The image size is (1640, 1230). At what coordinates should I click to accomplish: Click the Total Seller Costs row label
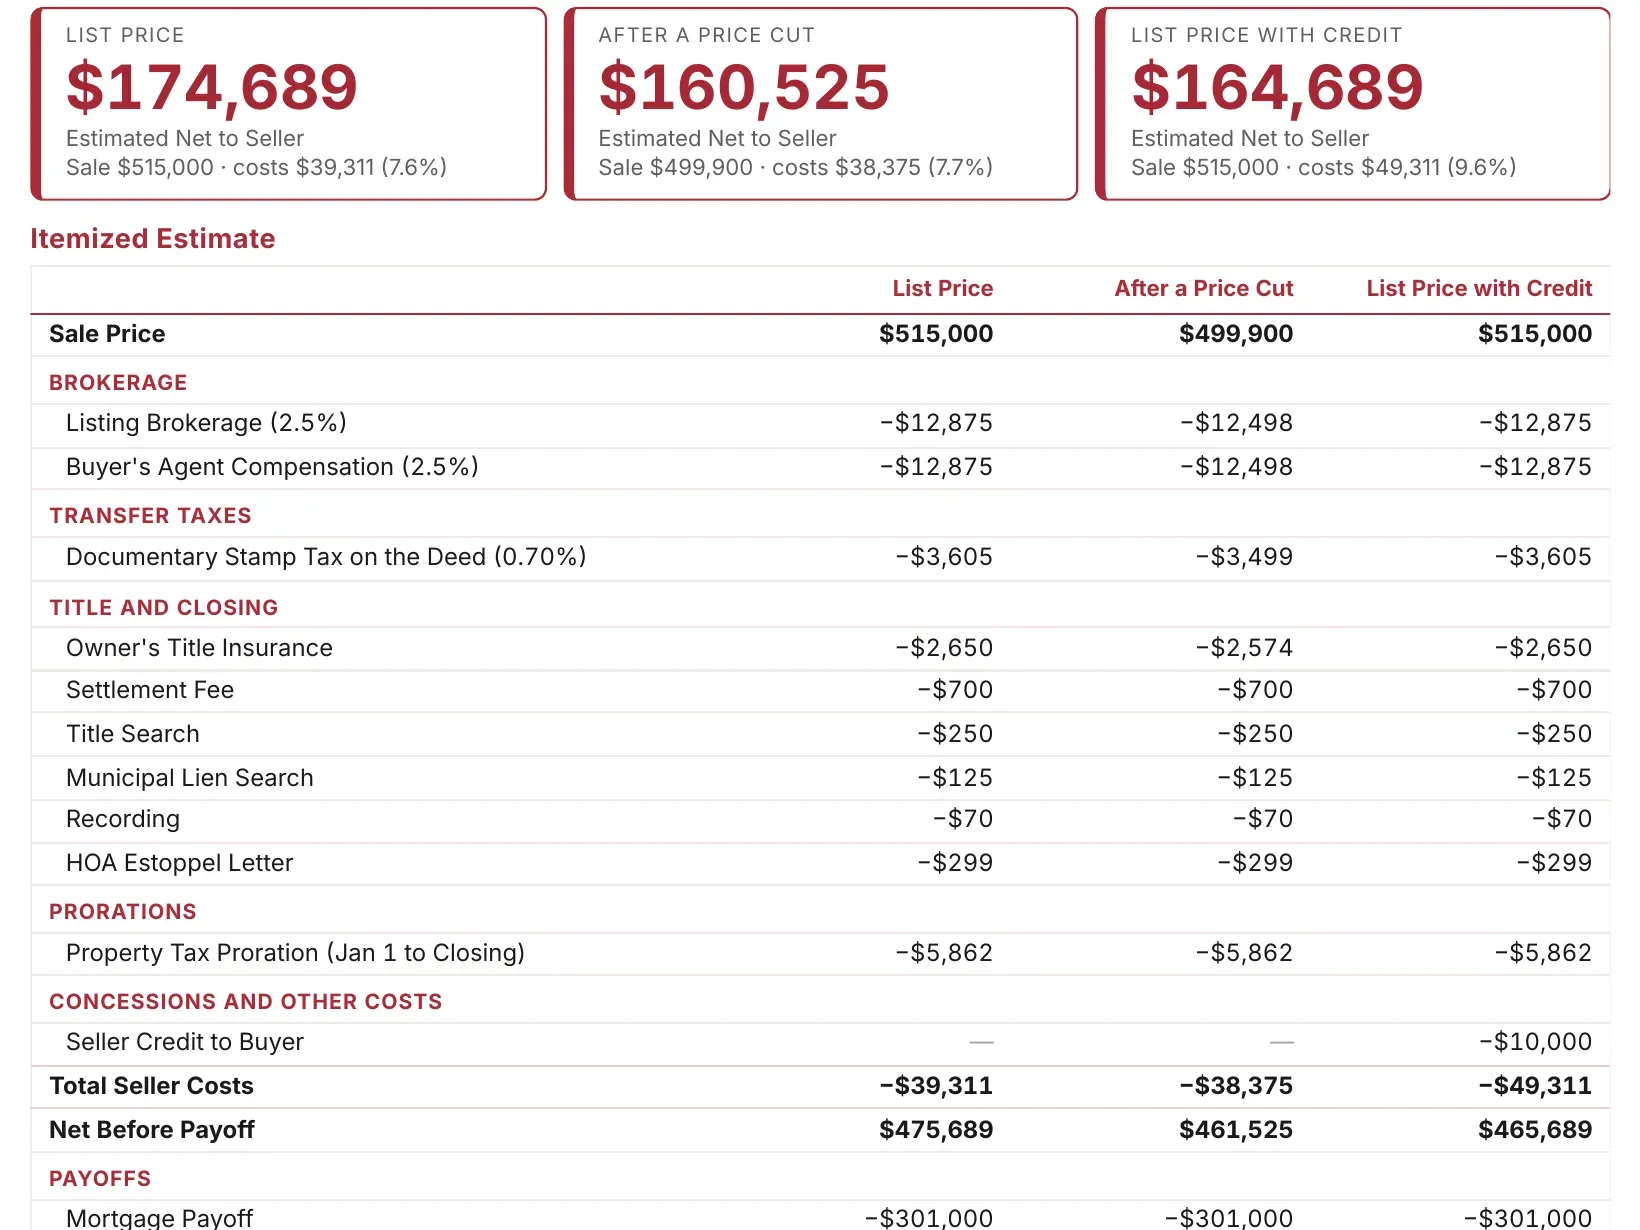pos(151,1086)
